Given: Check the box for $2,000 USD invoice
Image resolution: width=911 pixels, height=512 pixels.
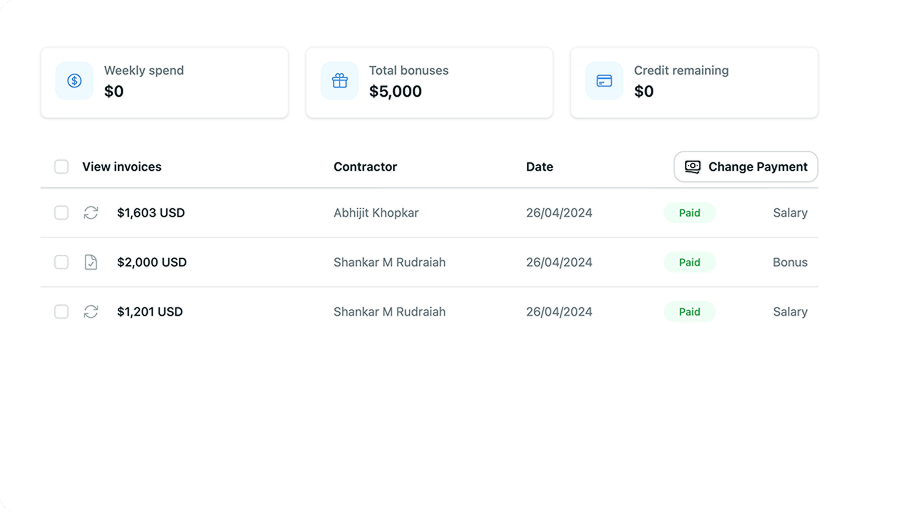Looking at the screenshot, I should [x=61, y=262].
